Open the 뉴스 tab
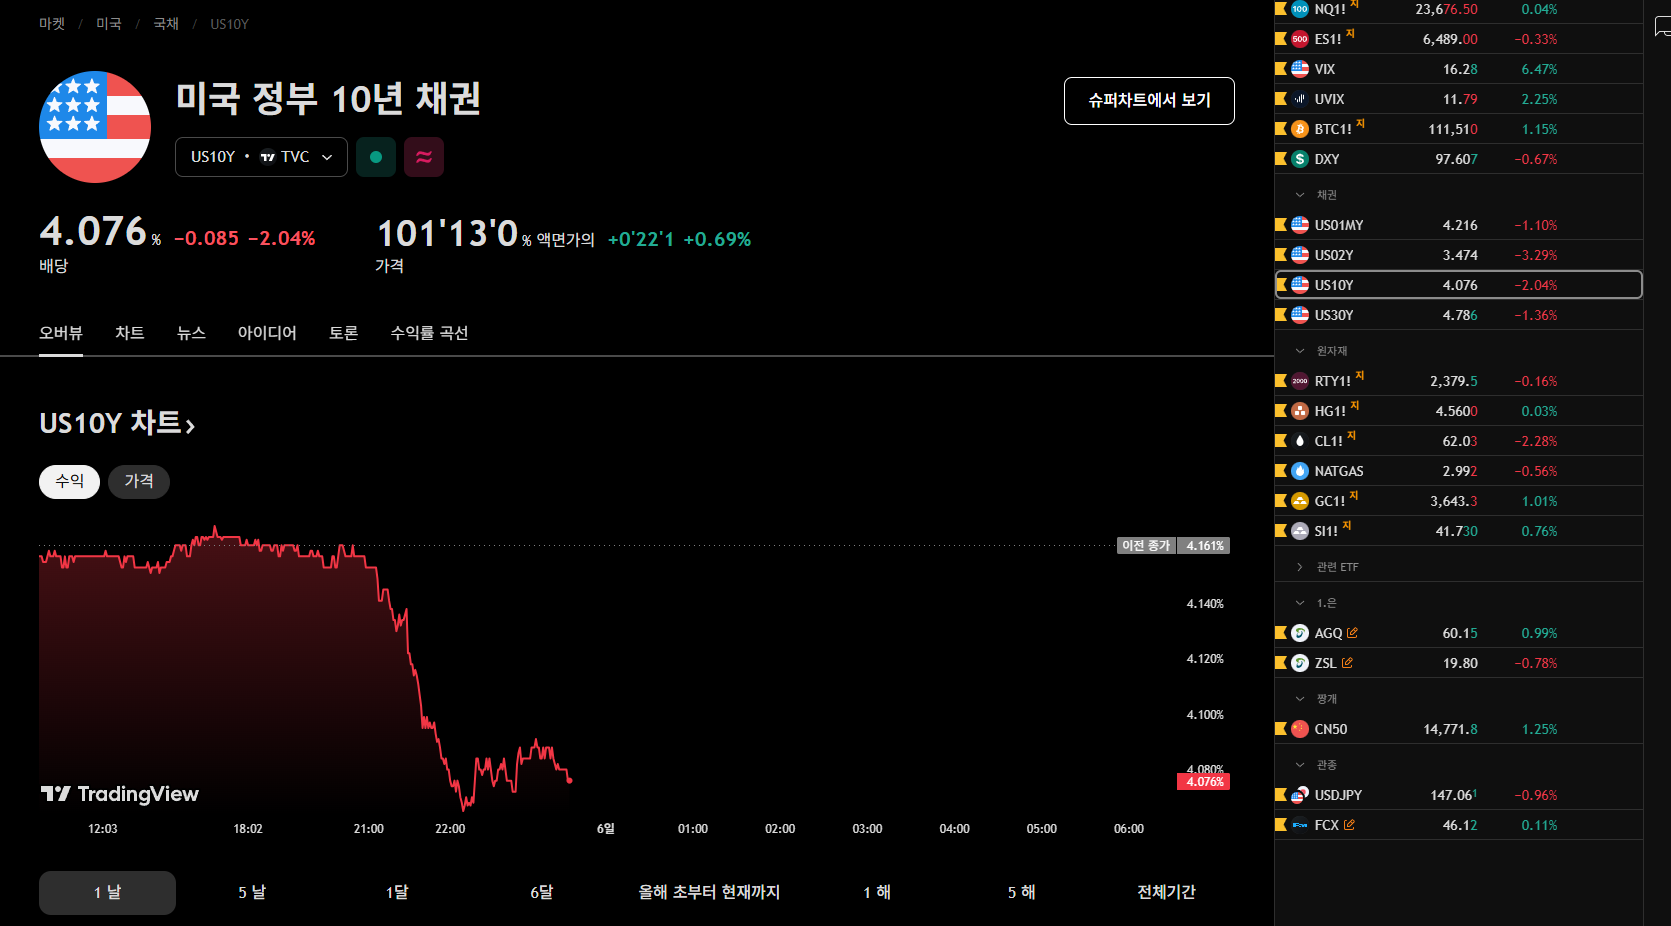Image resolution: width=1671 pixels, height=926 pixels. 191,333
